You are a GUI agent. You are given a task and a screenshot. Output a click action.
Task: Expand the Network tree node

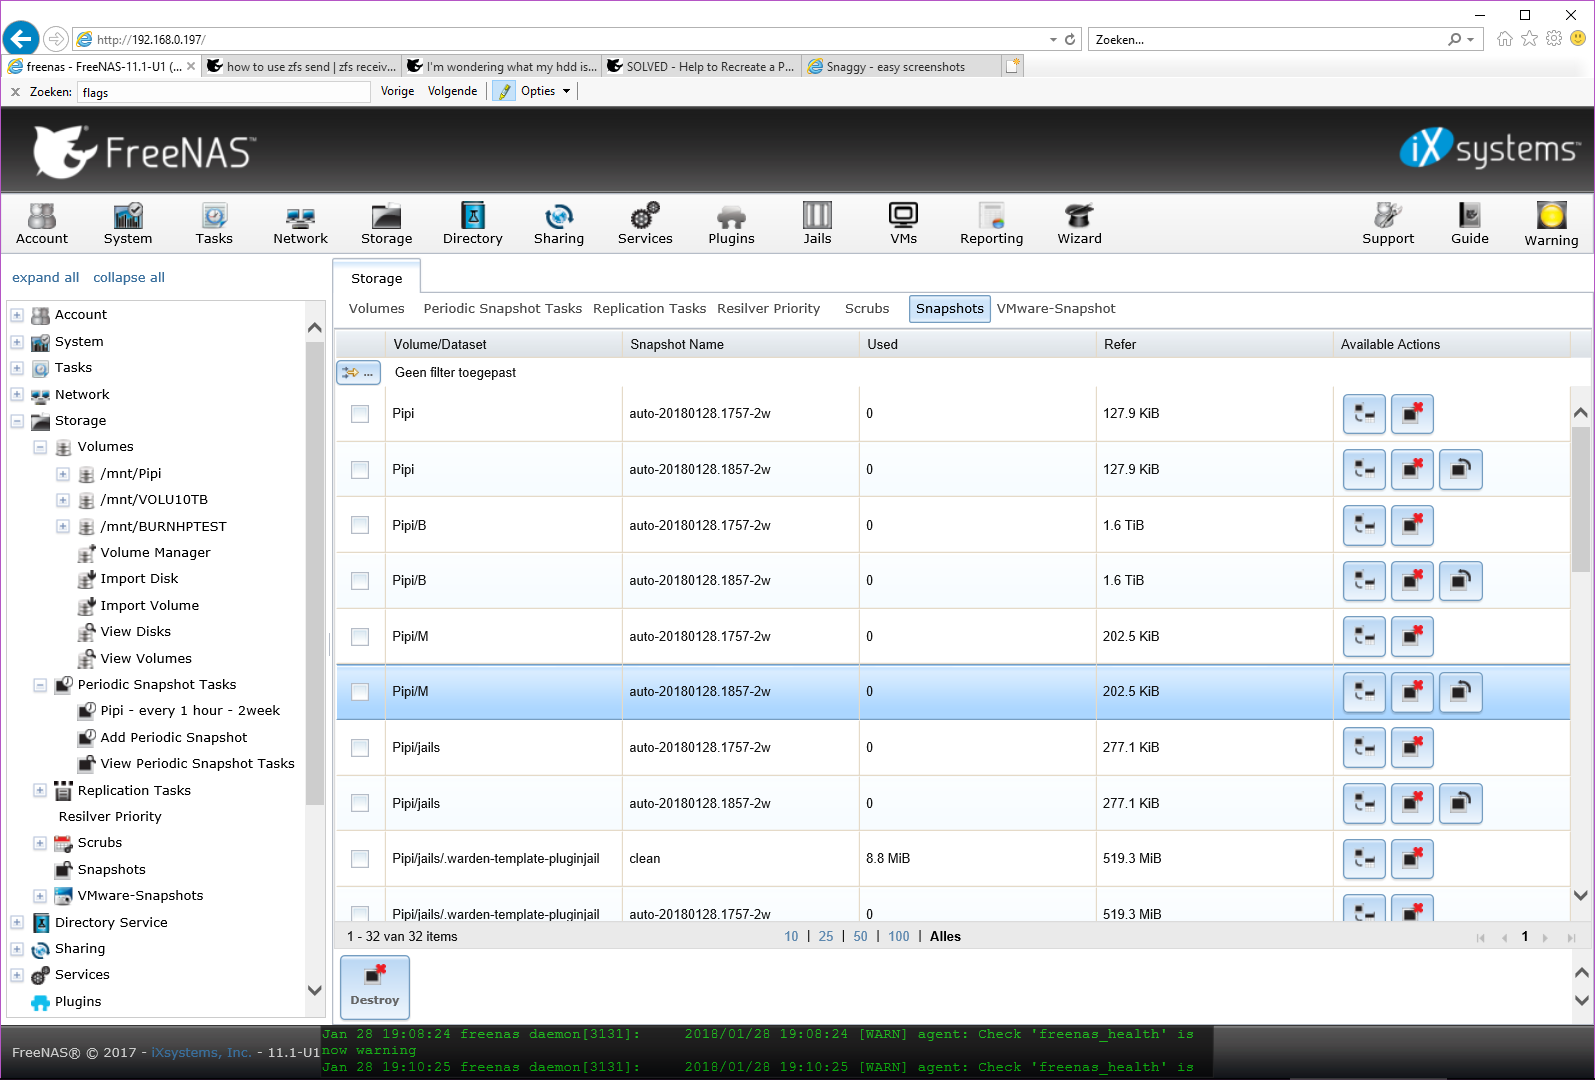pos(17,394)
